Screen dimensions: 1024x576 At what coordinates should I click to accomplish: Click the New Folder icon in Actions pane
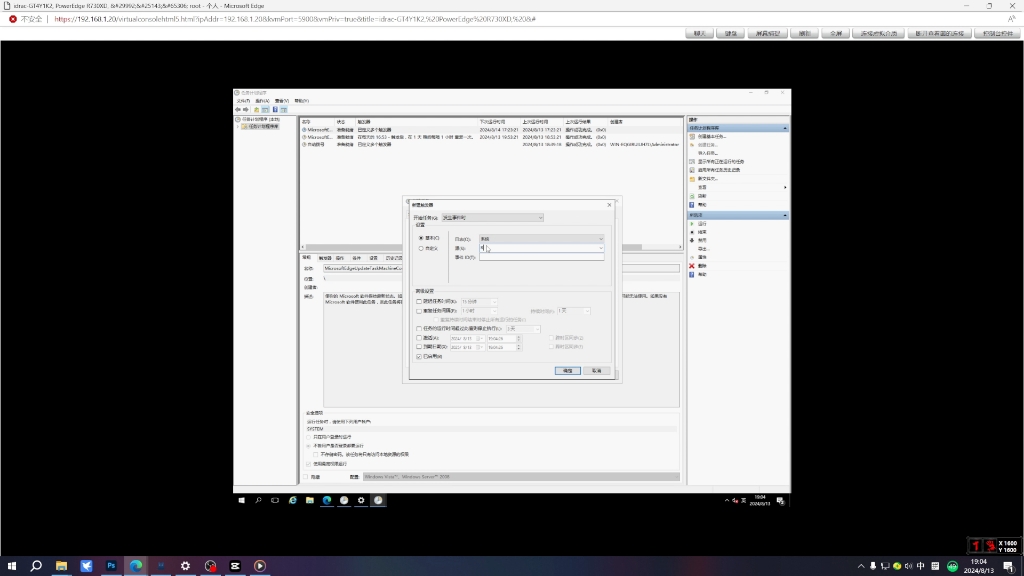pyautogui.click(x=692, y=179)
